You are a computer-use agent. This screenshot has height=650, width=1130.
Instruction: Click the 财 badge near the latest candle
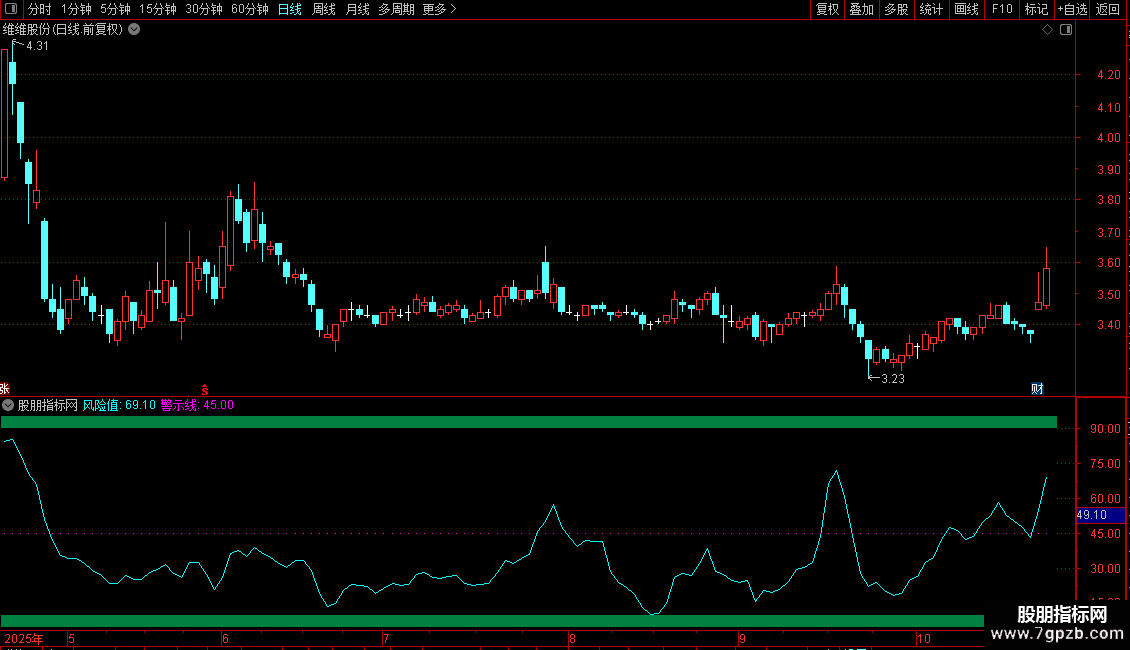1037,388
